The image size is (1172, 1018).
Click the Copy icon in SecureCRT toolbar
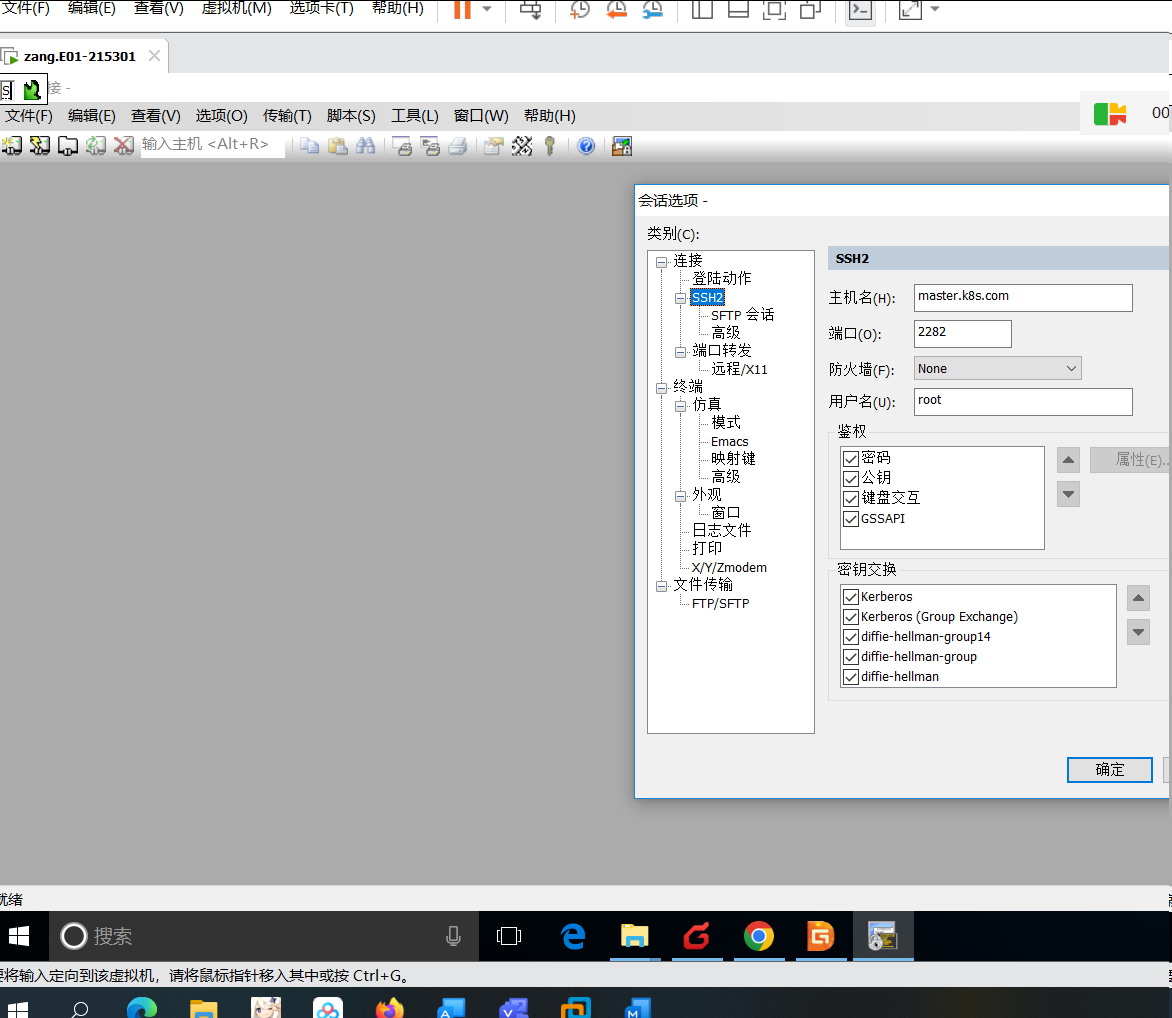tap(309, 146)
